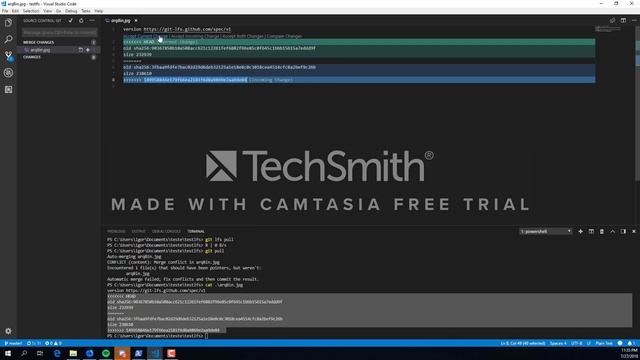
Task: Open the Search view in activity bar
Action: [x=8, y=39]
